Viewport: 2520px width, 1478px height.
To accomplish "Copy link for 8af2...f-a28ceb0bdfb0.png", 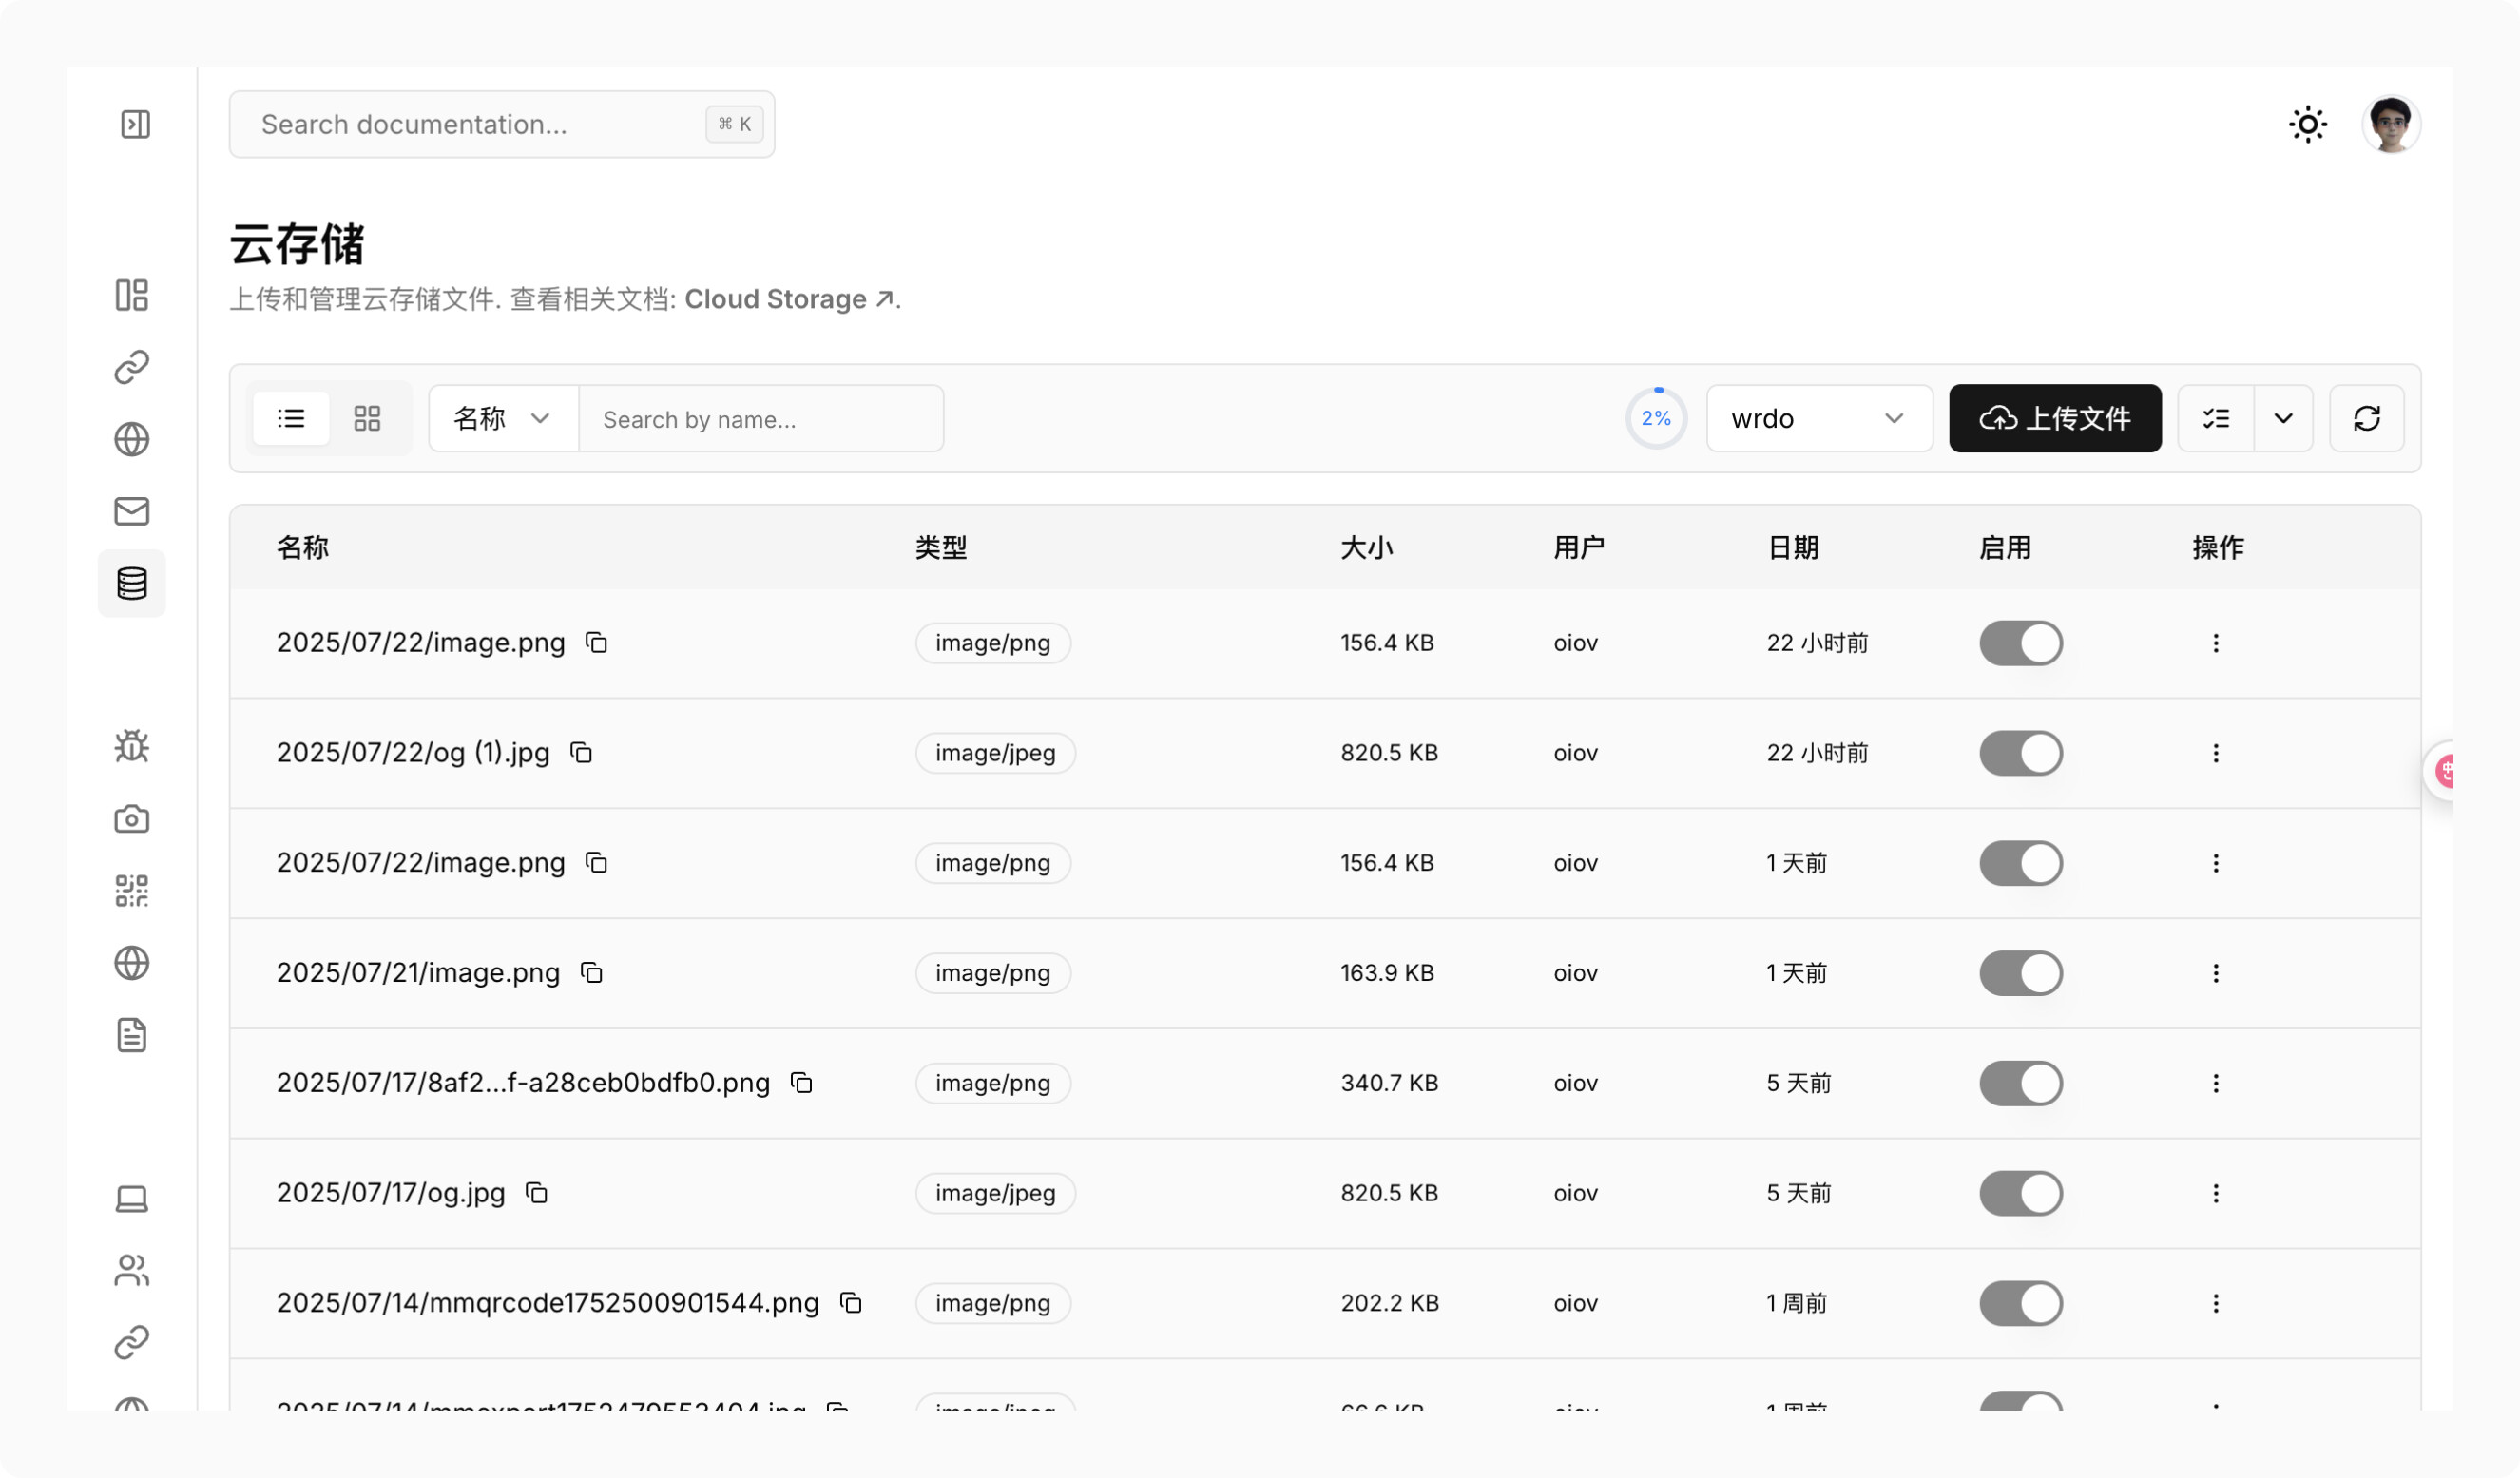I will point(802,1082).
